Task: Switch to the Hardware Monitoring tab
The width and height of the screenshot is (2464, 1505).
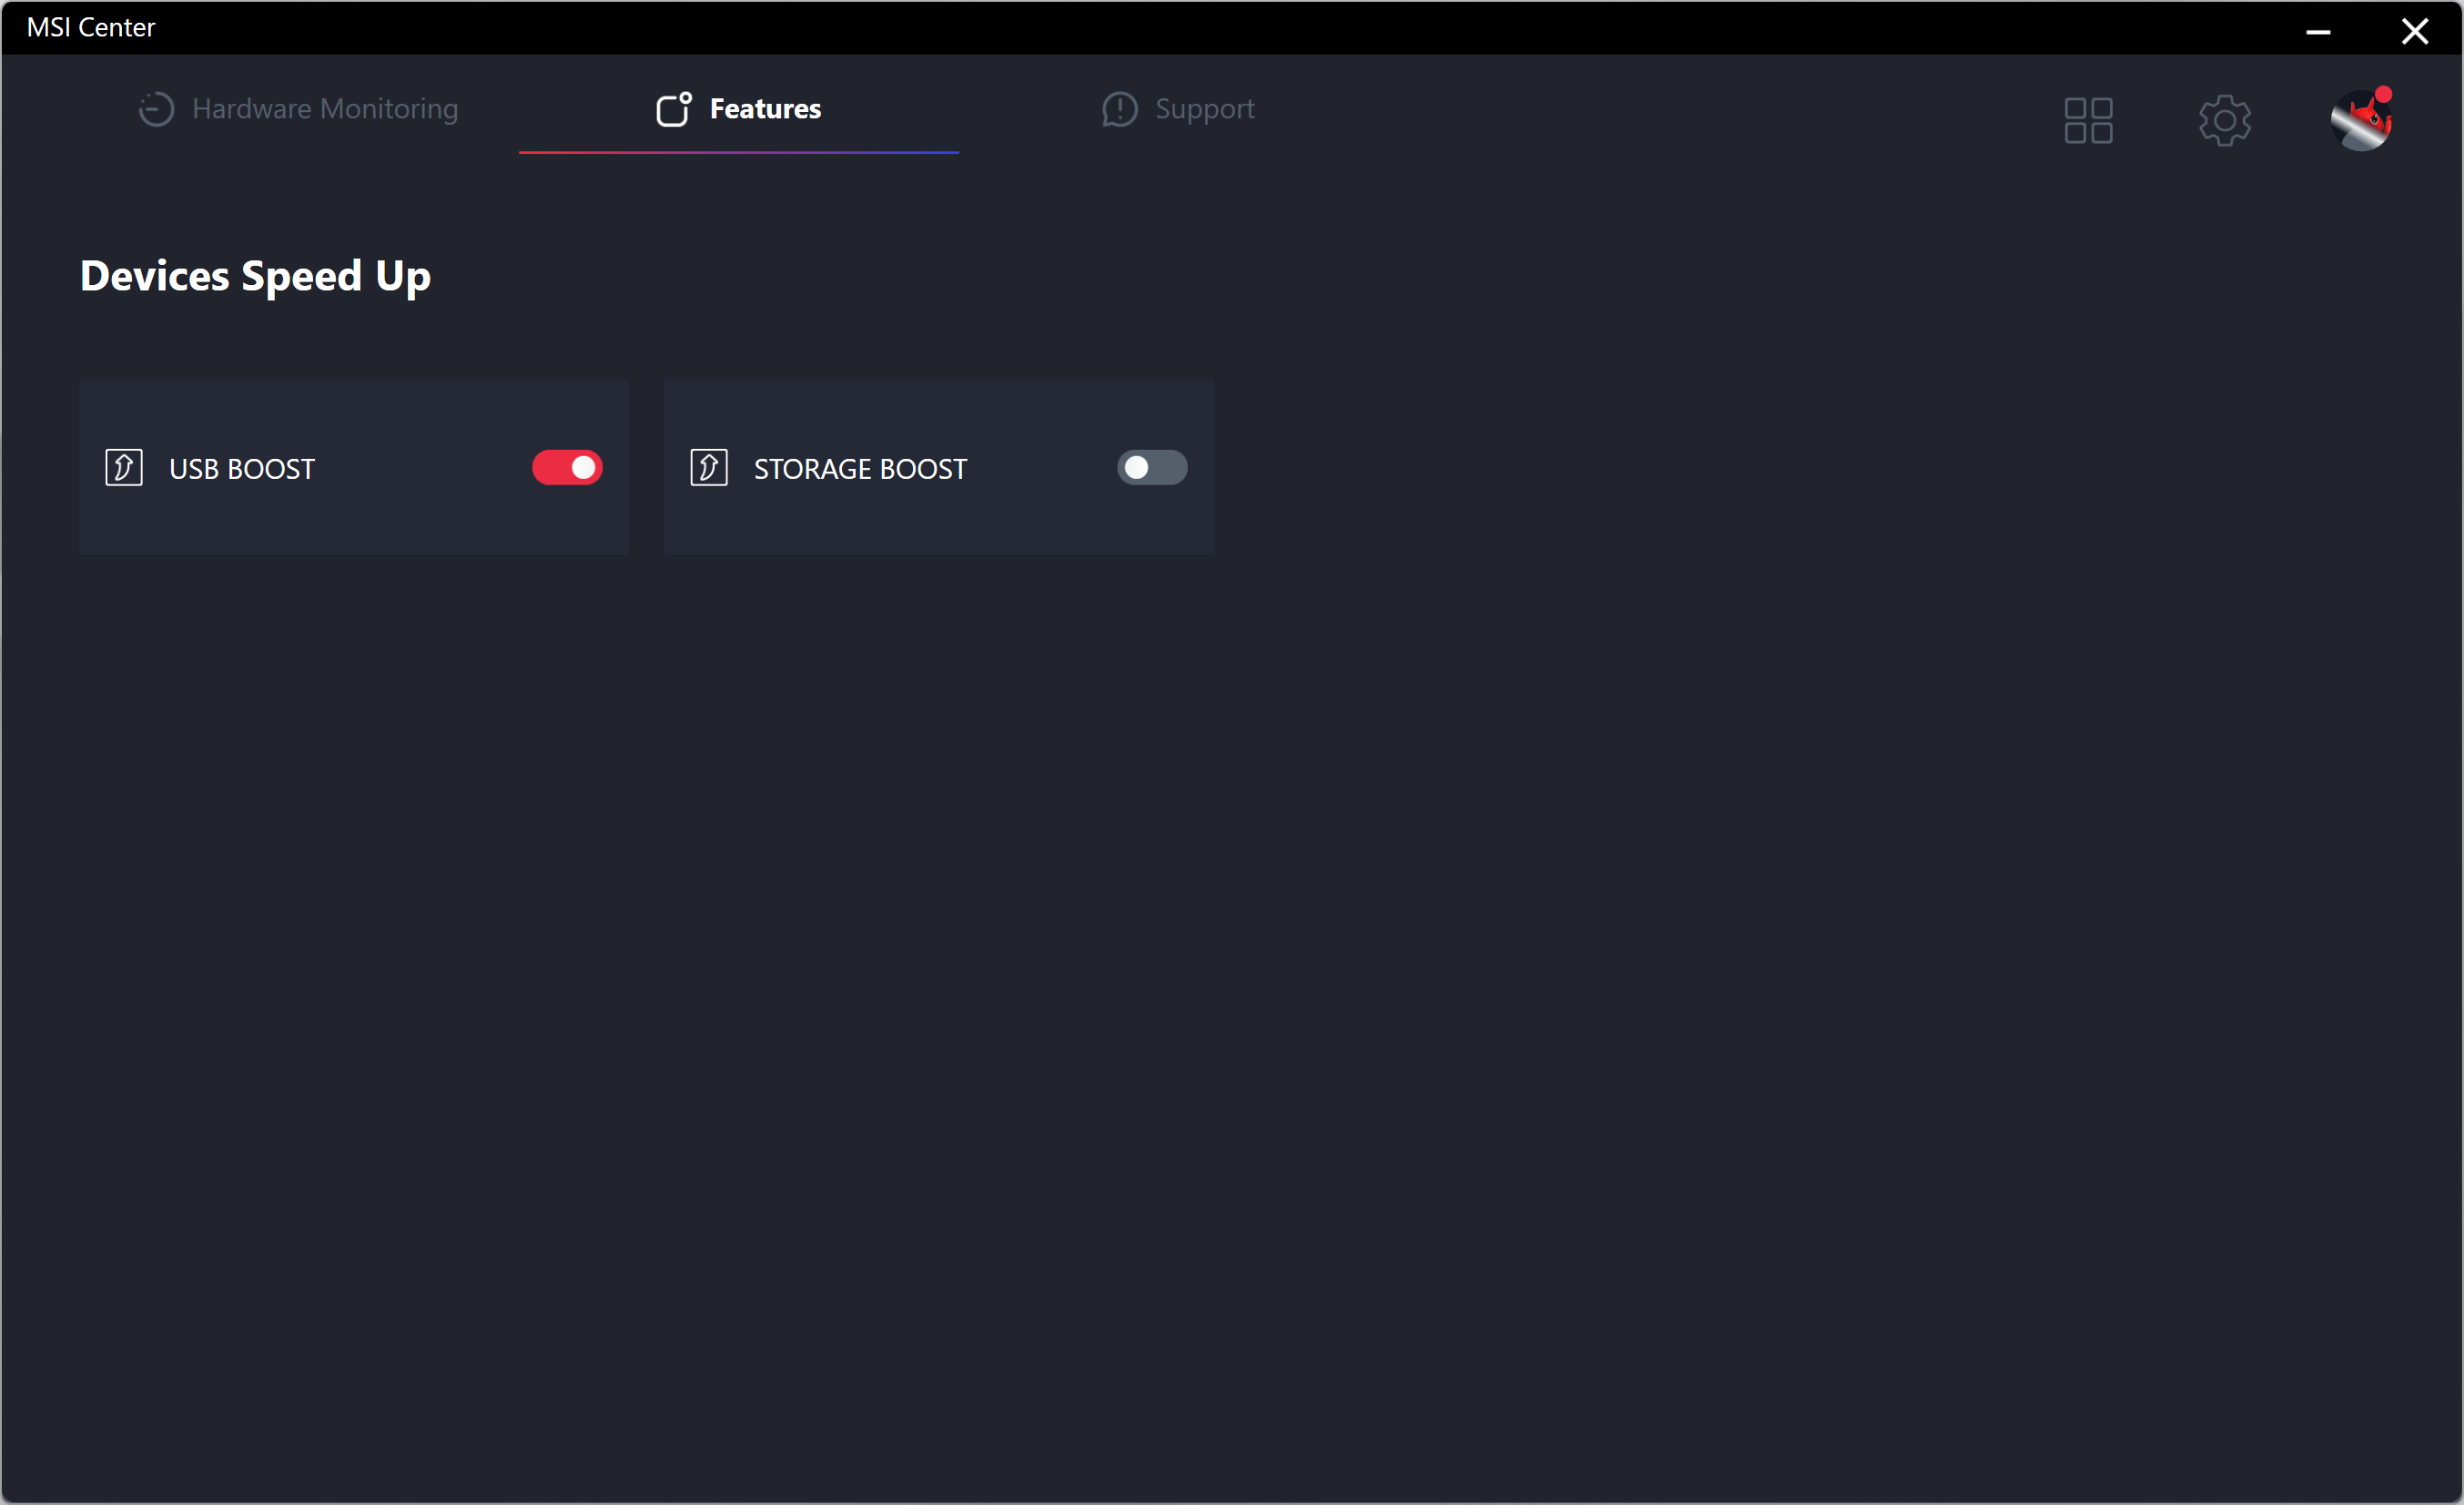Action: pos(325,109)
